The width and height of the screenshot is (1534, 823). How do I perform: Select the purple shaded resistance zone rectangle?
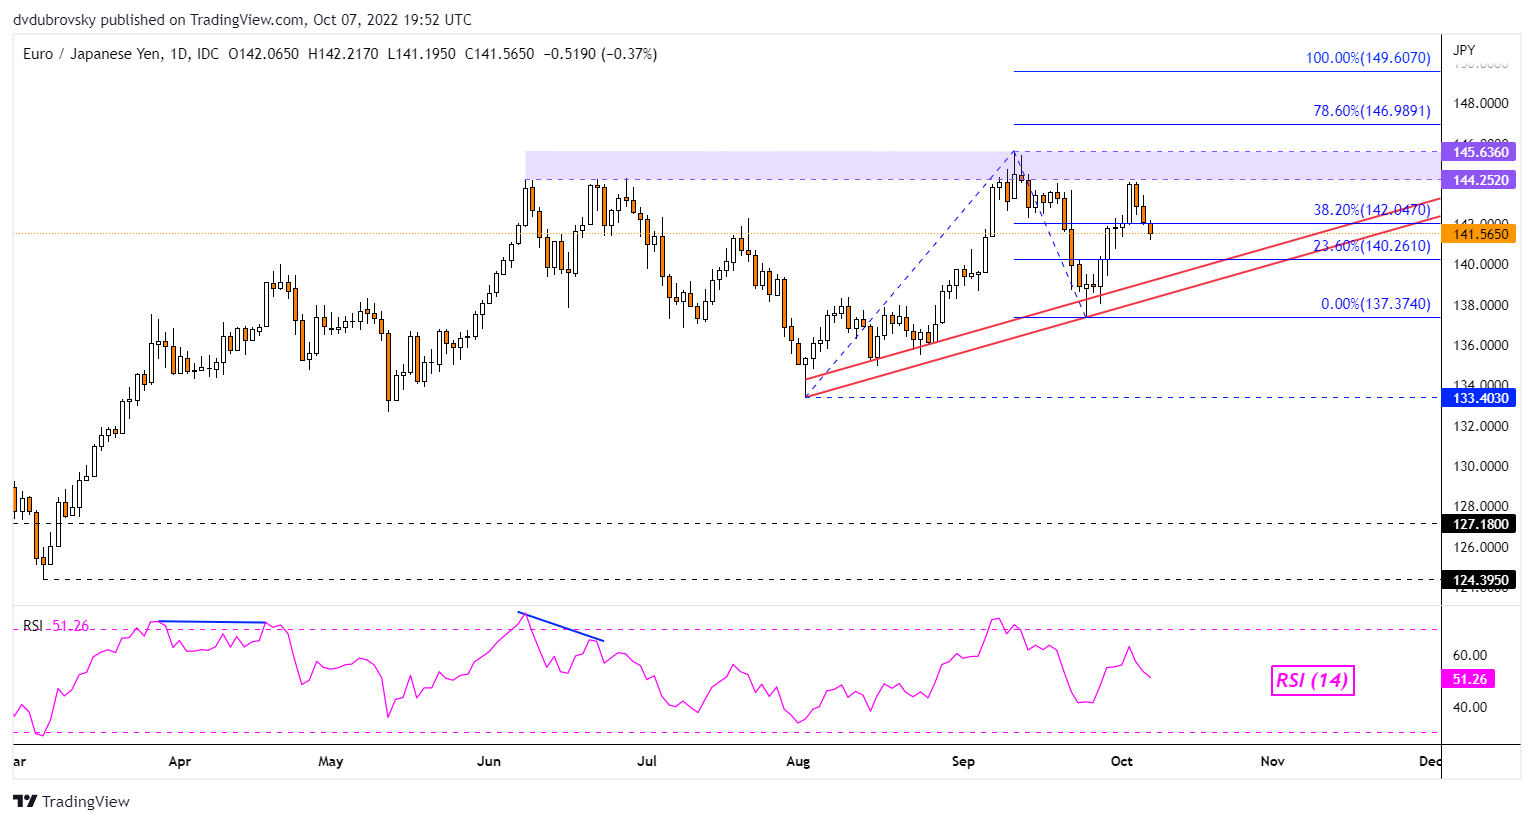(983, 166)
